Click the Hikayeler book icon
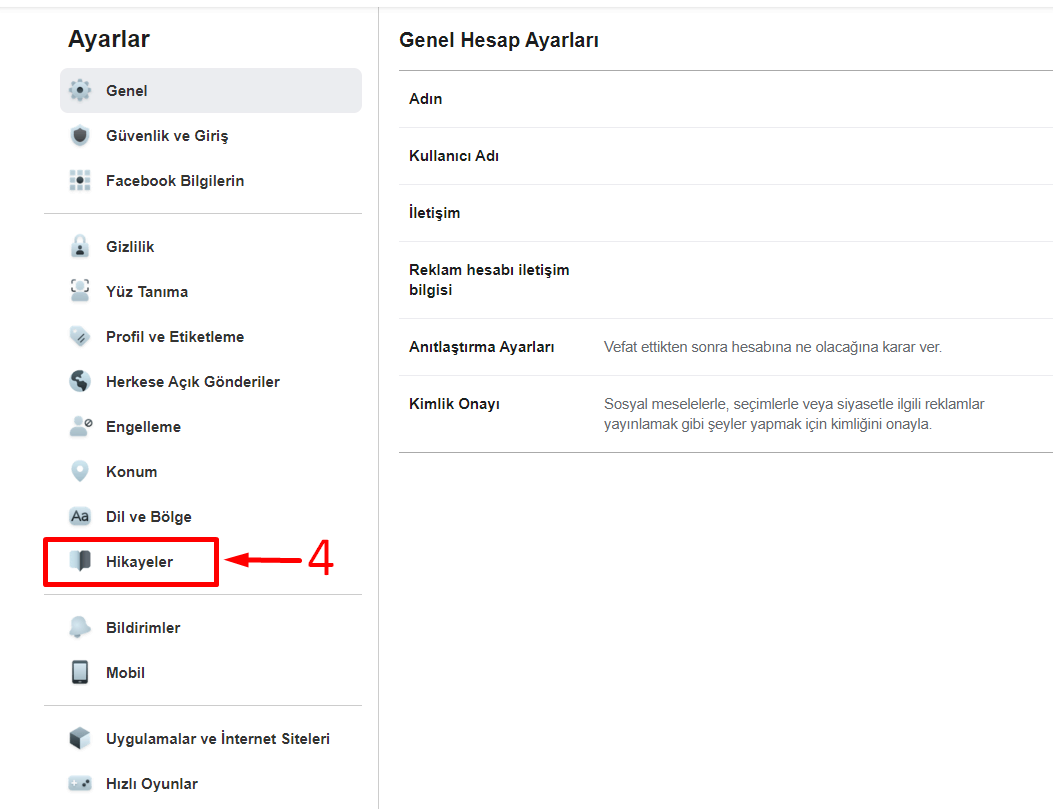The width and height of the screenshot is (1053, 809). pyautogui.click(x=80, y=562)
